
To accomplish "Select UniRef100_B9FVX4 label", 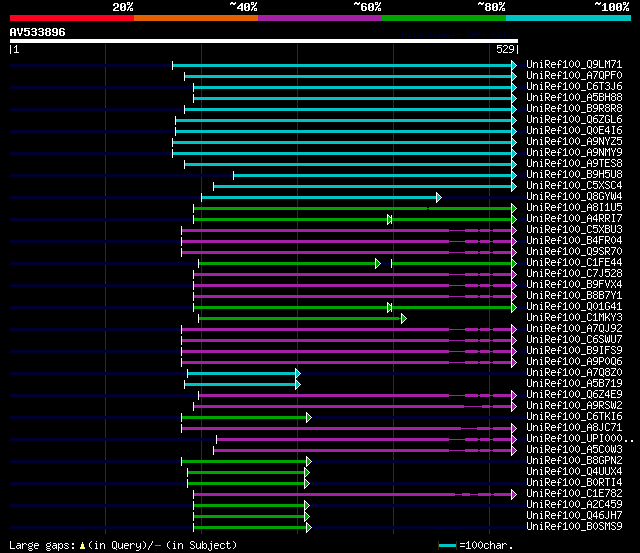I will [x=574, y=285].
